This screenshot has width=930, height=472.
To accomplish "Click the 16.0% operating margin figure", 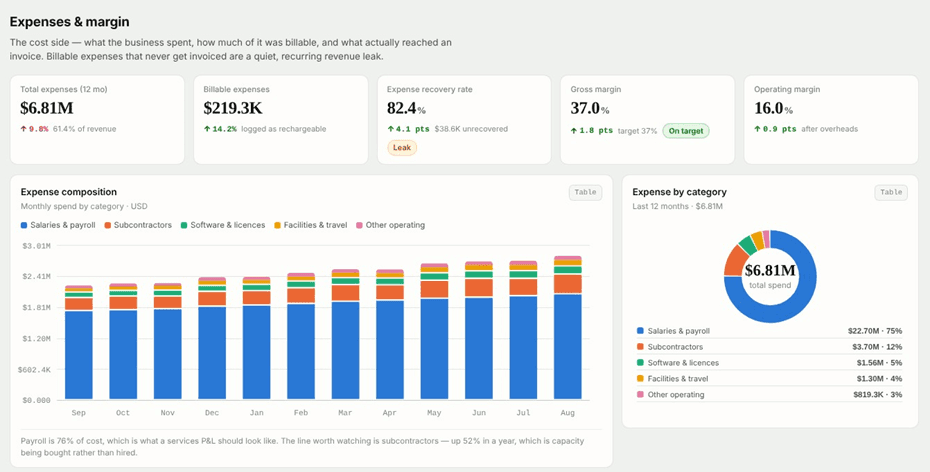I will click(x=773, y=109).
